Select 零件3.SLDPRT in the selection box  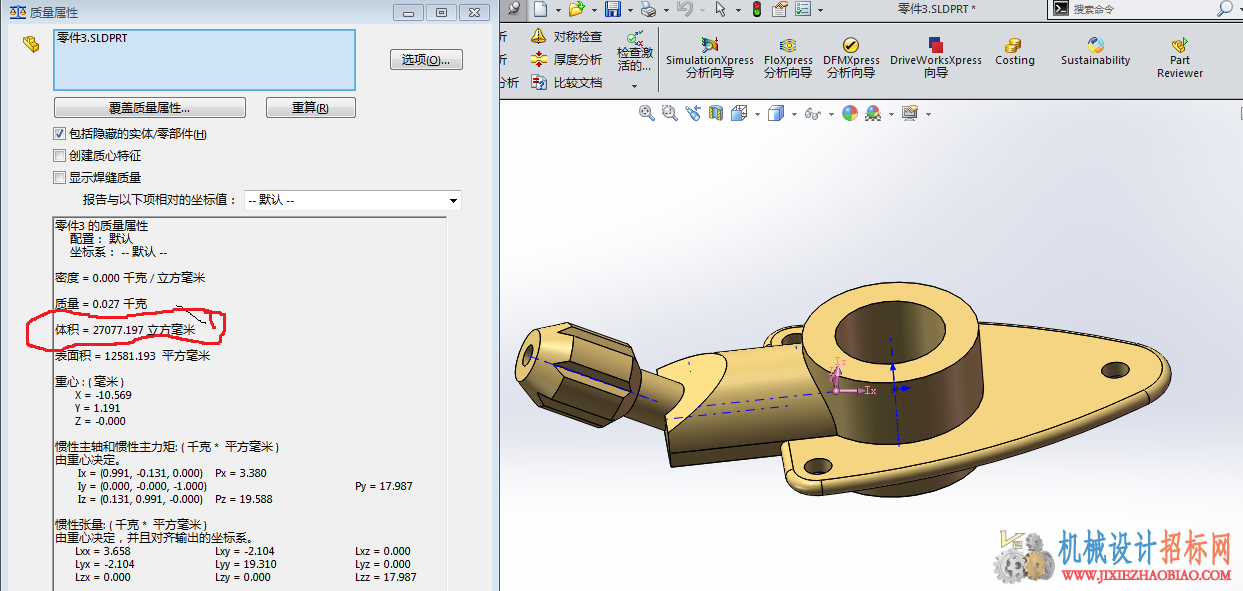[91, 38]
